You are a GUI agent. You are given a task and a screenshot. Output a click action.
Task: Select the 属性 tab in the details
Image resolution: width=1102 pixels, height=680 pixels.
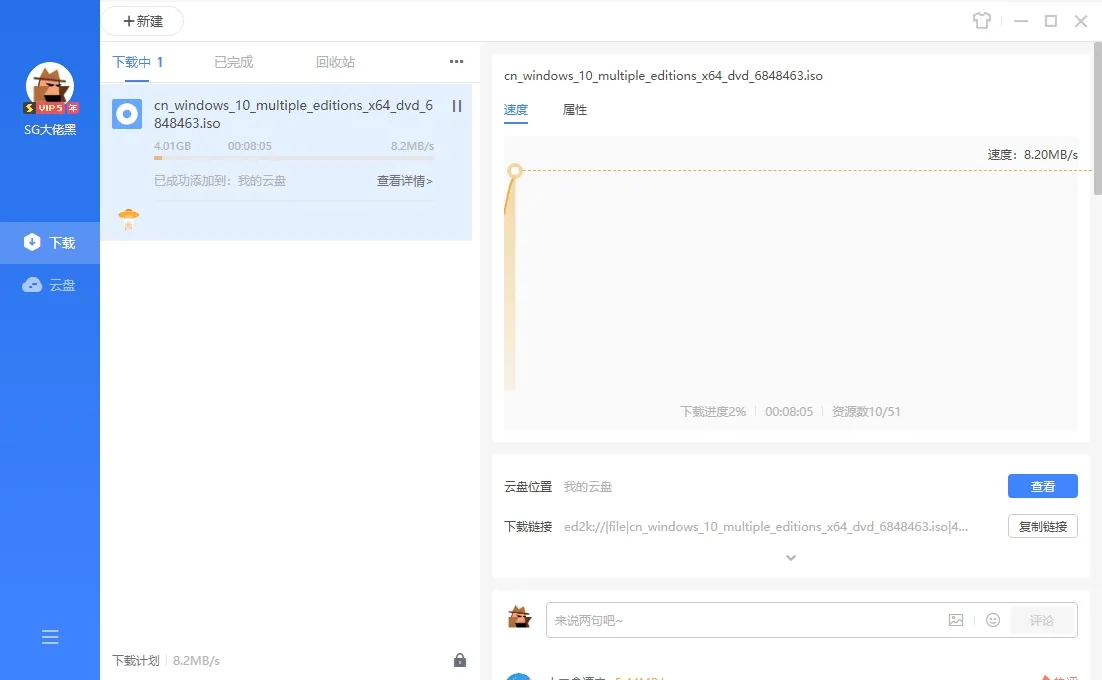coord(575,110)
